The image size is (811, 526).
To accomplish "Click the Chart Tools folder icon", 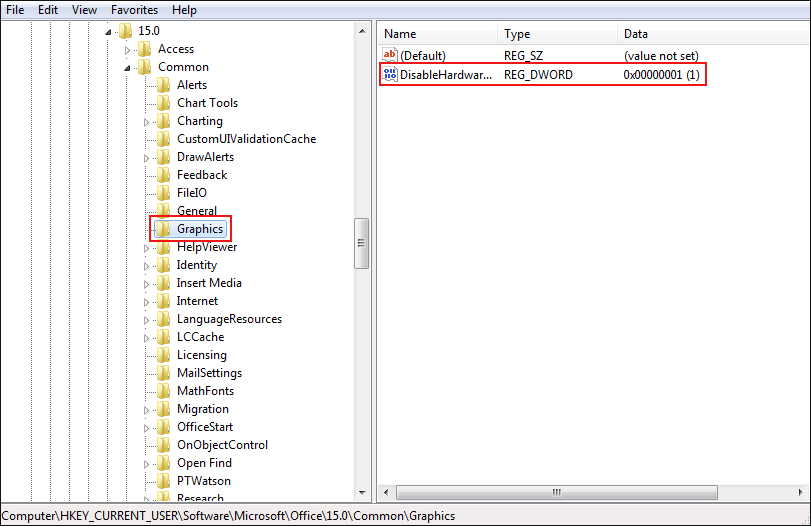I will pyautogui.click(x=163, y=103).
